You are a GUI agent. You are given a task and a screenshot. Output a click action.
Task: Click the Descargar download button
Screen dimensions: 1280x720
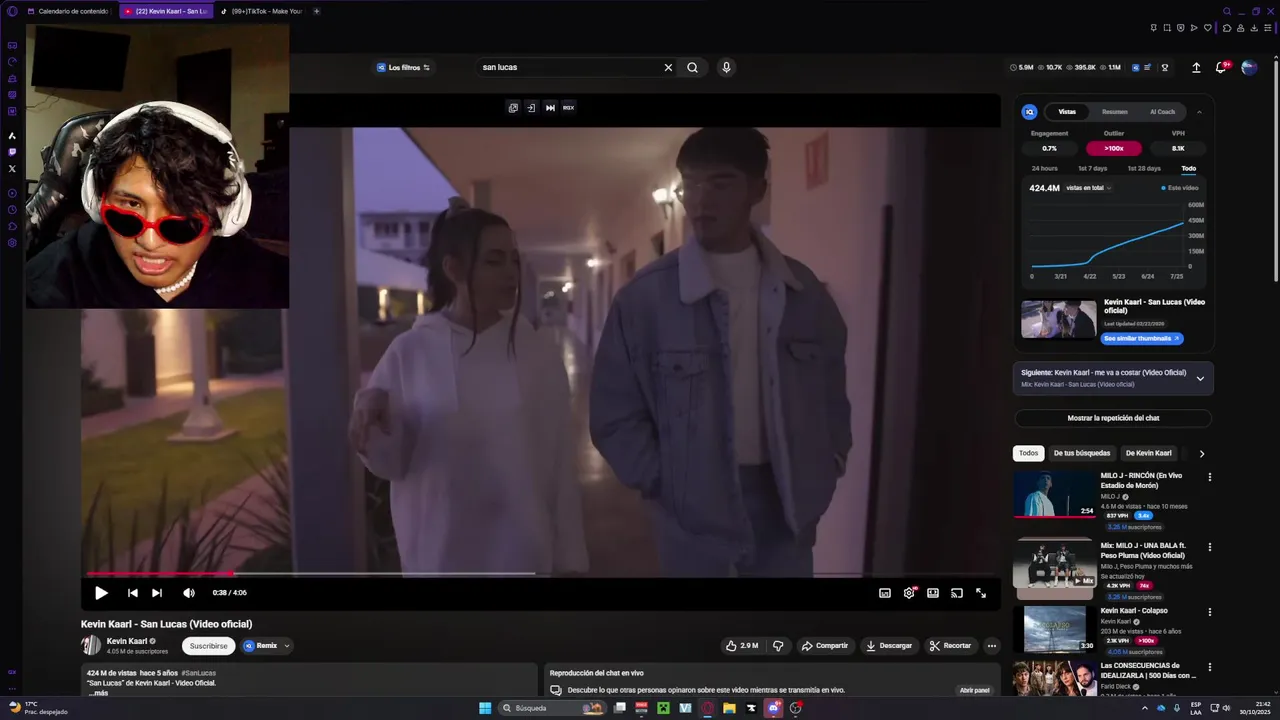[889, 646]
